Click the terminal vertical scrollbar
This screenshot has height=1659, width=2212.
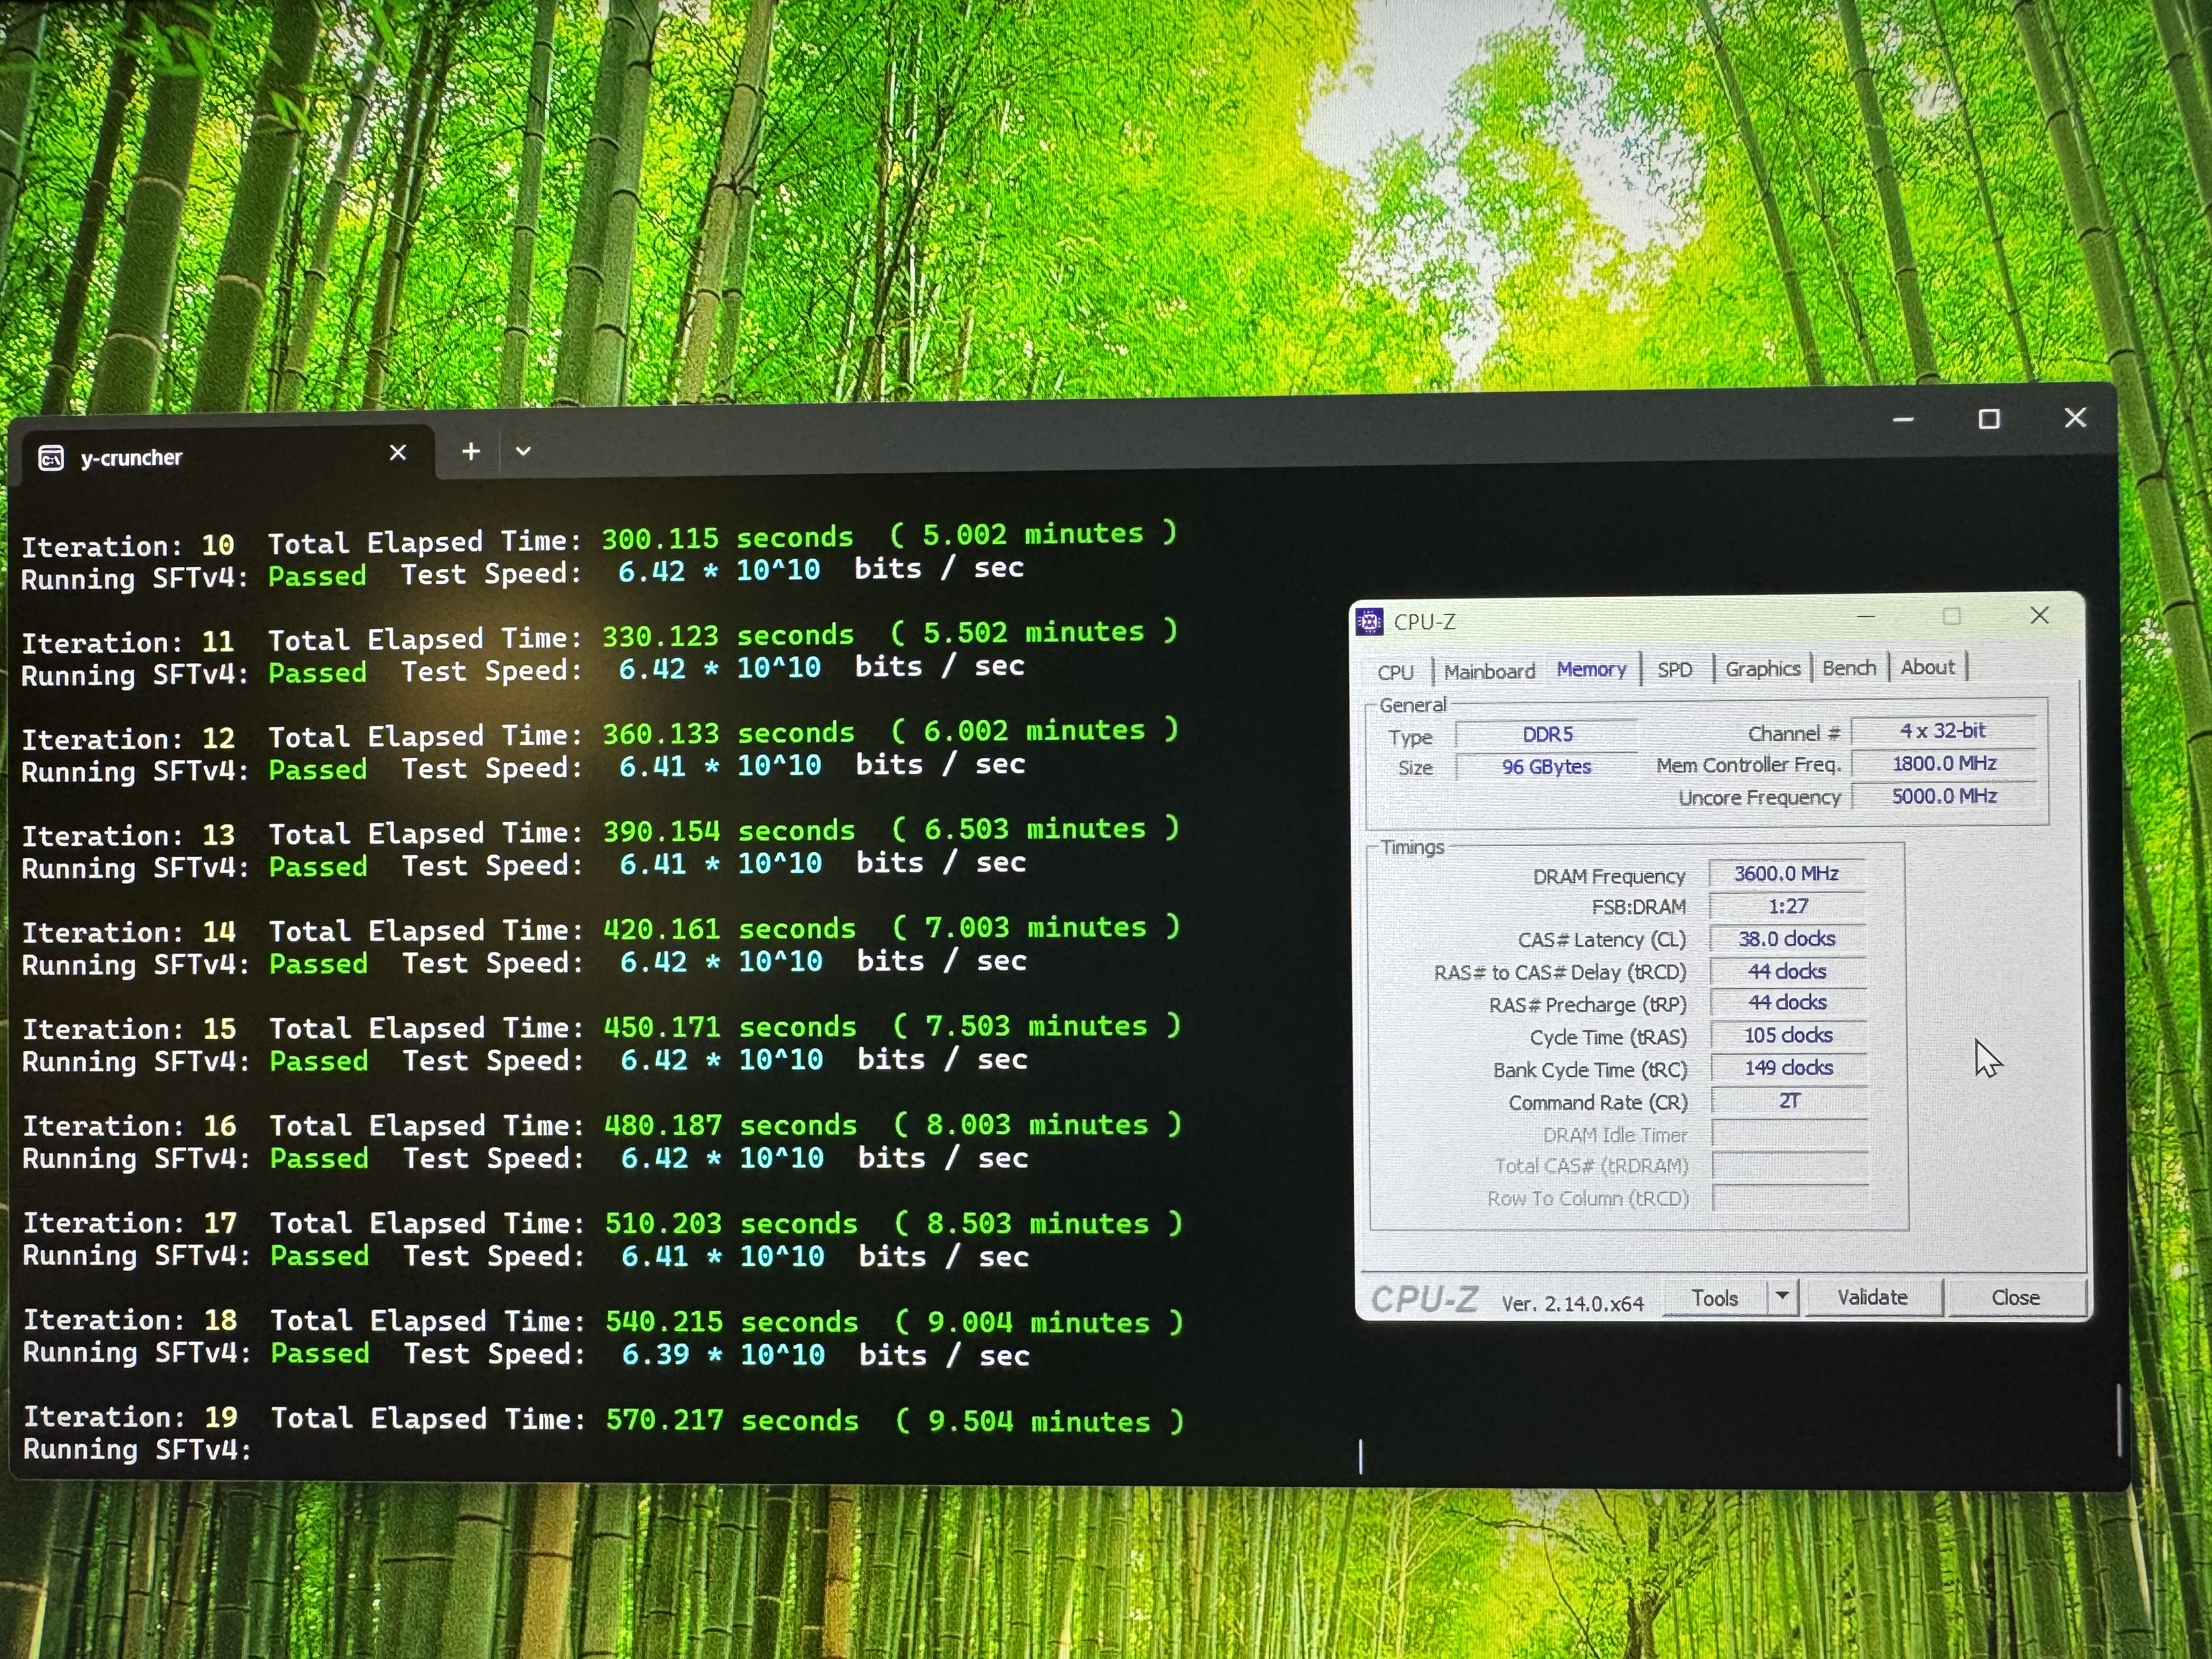pyautogui.click(x=2119, y=1420)
